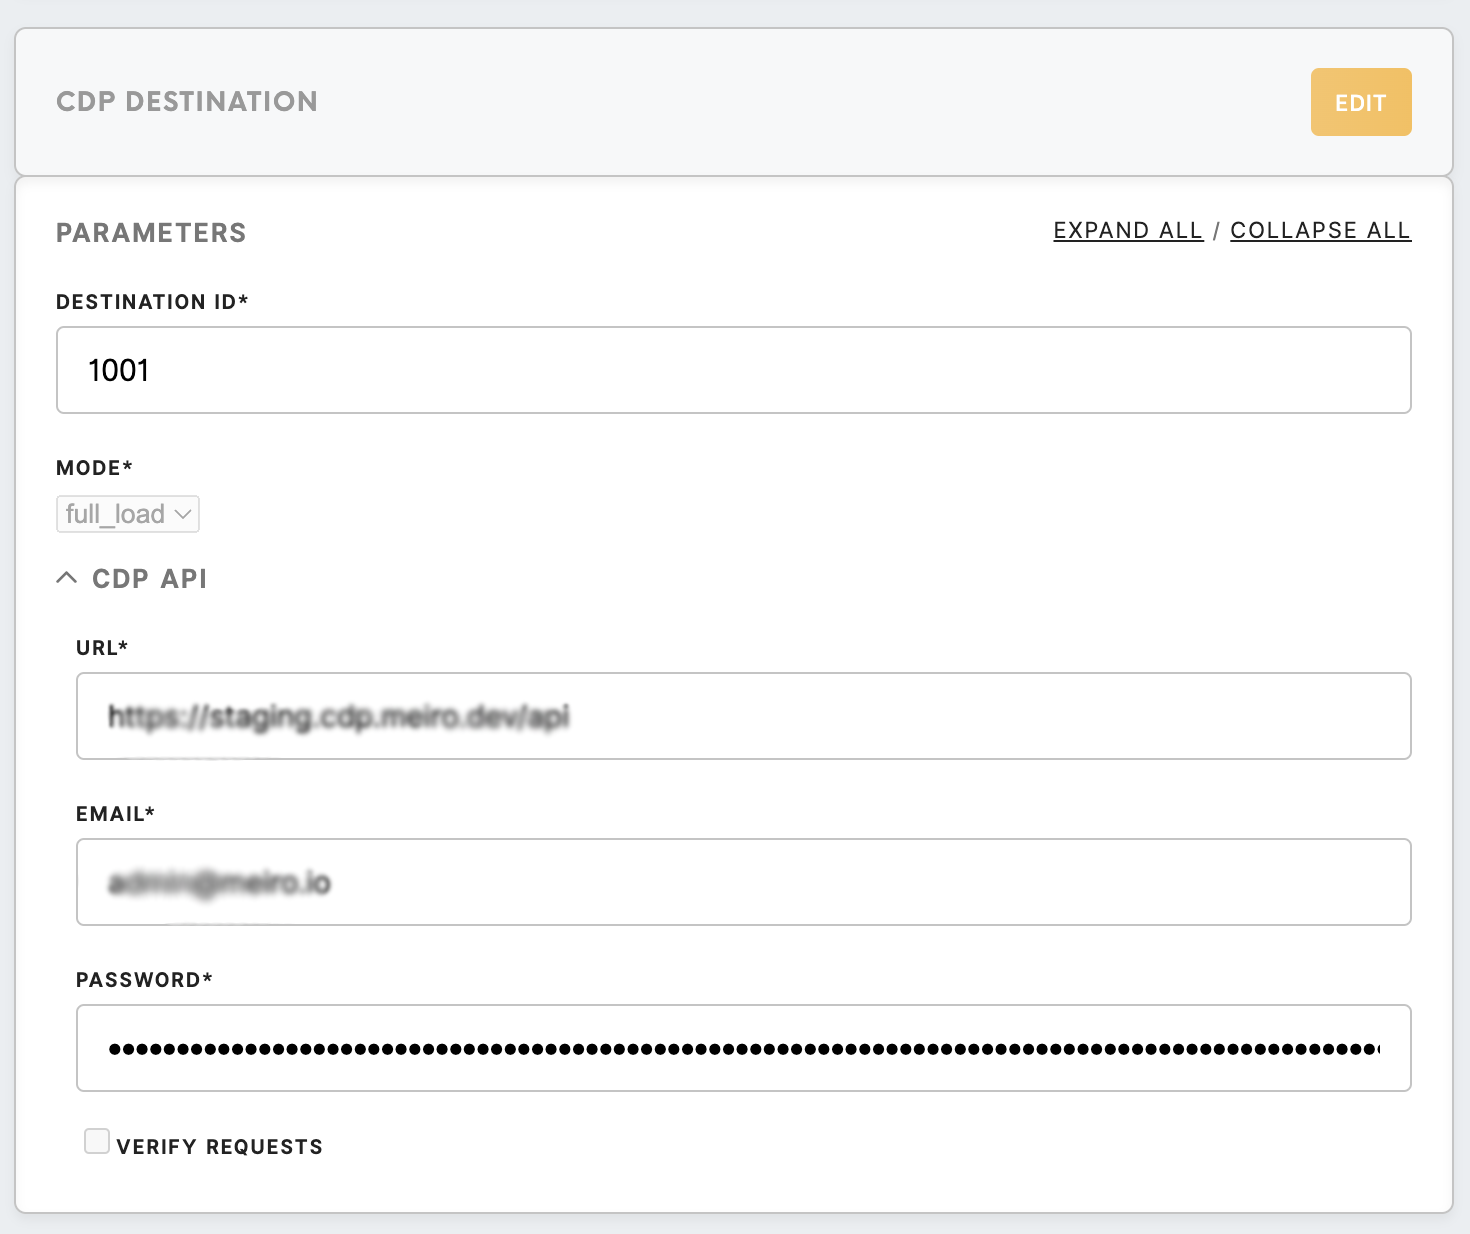Collapse the CDP API section chevron
1470x1234 pixels.
pyautogui.click(x=67, y=578)
